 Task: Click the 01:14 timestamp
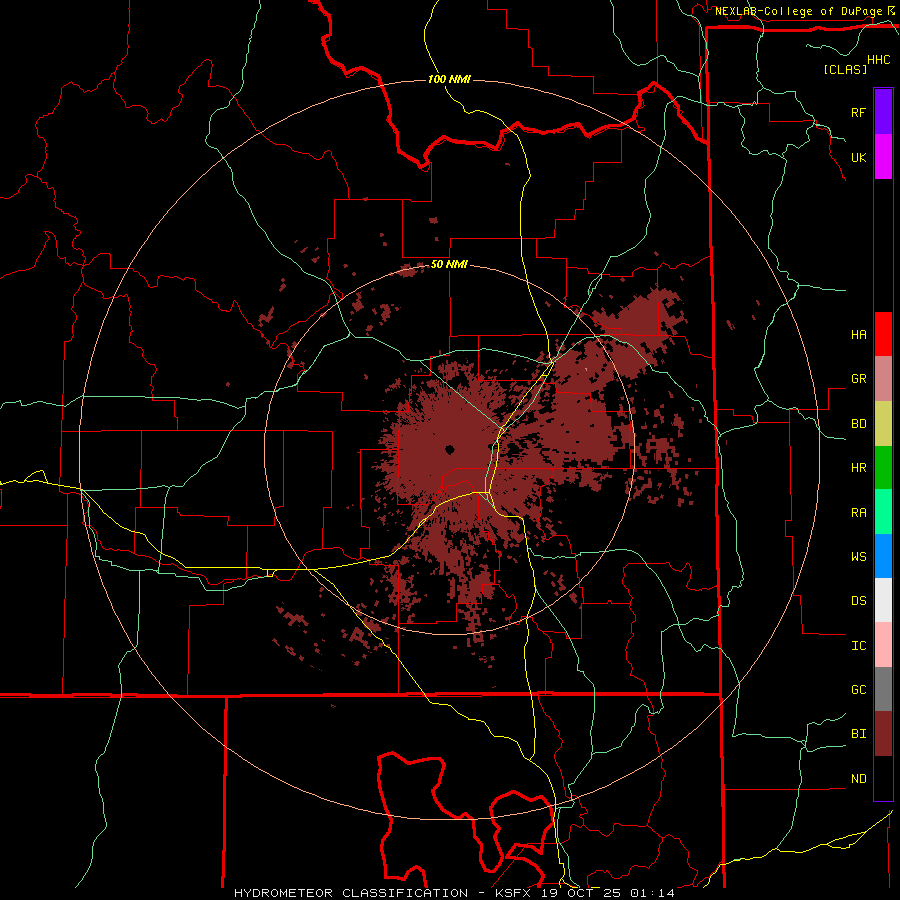coord(652,893)
